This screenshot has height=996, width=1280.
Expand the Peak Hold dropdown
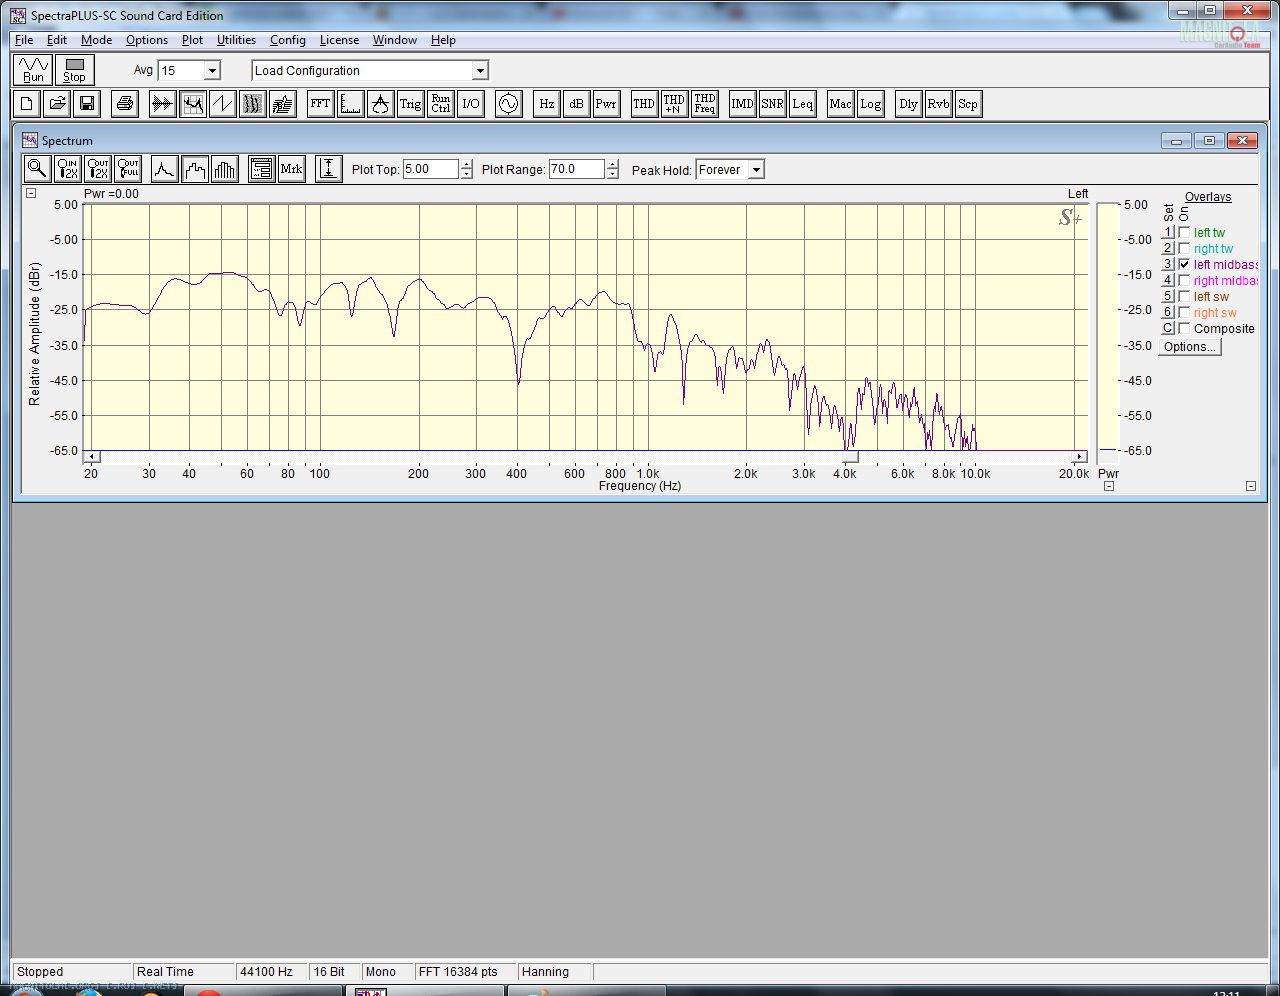756,170
